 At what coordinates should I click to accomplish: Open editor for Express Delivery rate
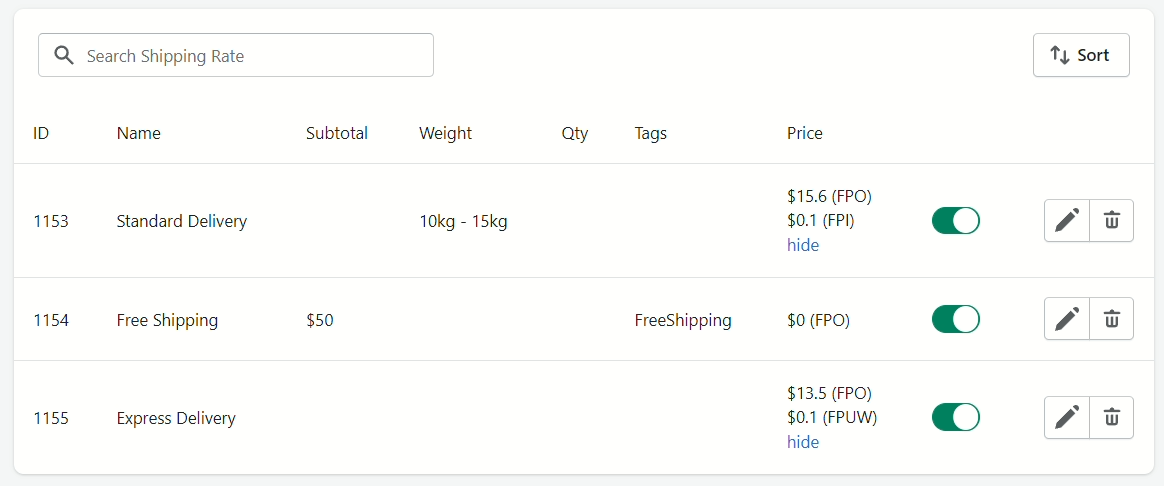tap(1067, 417)
